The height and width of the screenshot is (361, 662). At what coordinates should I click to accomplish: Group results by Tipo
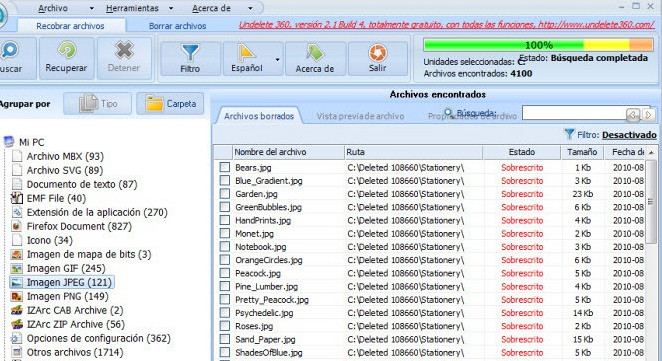point(98,103)
